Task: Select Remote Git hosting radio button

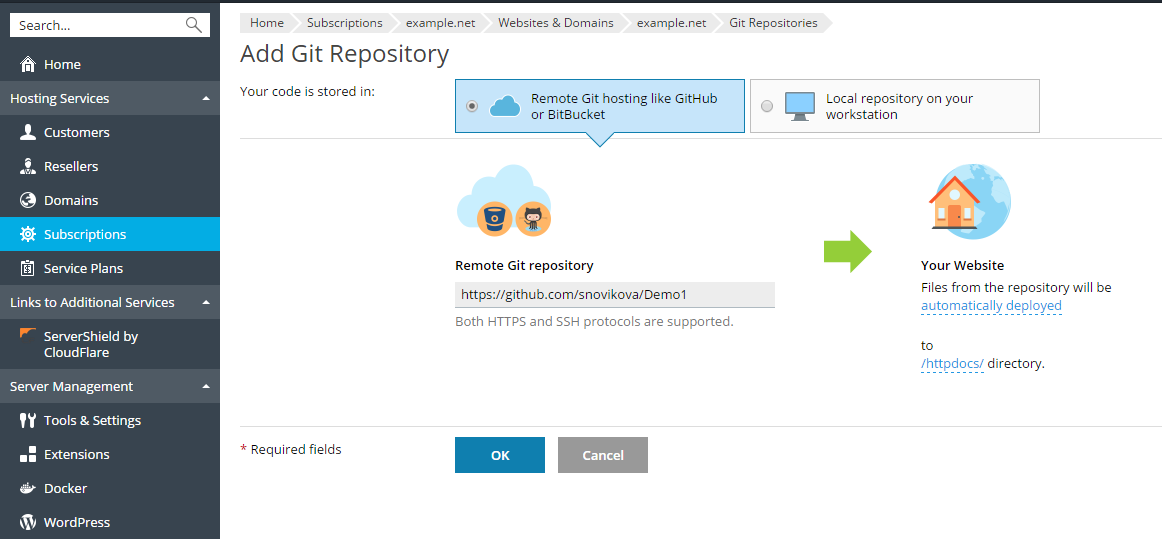Action: [472, 106]
